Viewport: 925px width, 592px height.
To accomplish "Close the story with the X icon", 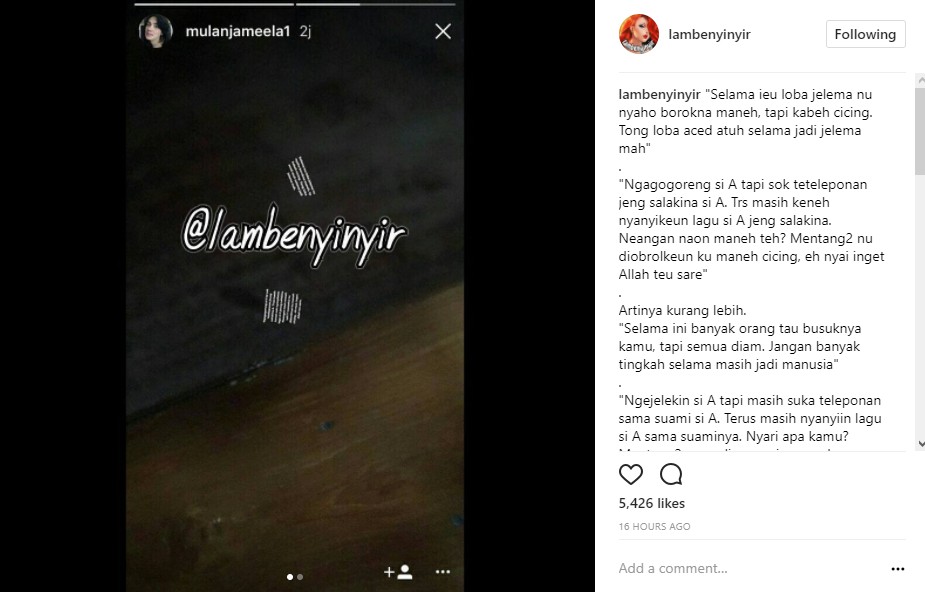I will [x=443, y=31].
